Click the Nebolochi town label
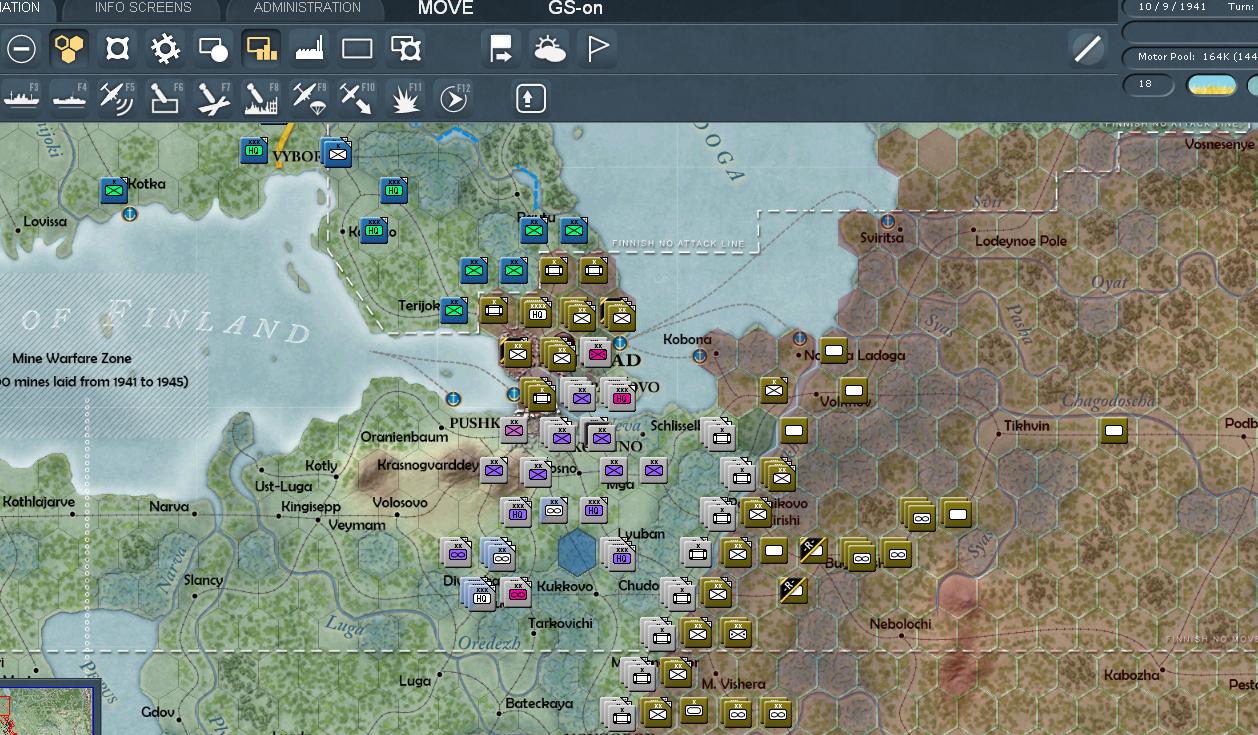This screenshot has height=735, width=1258. (900, 624)
